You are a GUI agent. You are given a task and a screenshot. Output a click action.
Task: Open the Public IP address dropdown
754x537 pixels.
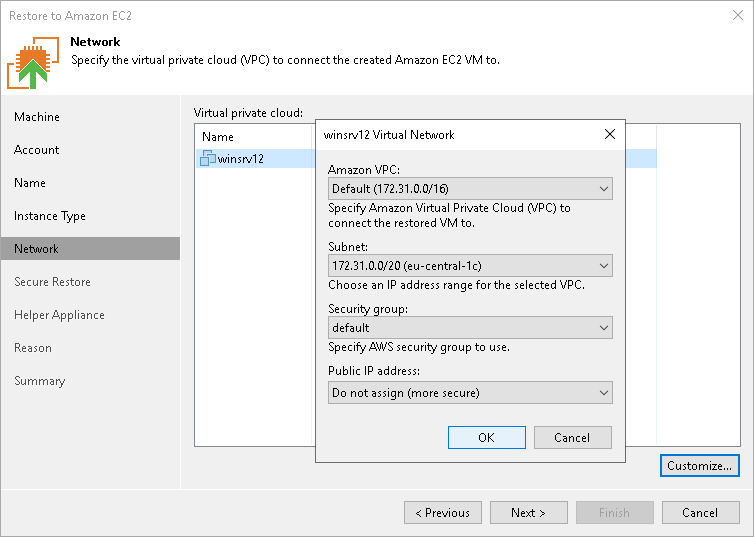click(x=470, y=393)
